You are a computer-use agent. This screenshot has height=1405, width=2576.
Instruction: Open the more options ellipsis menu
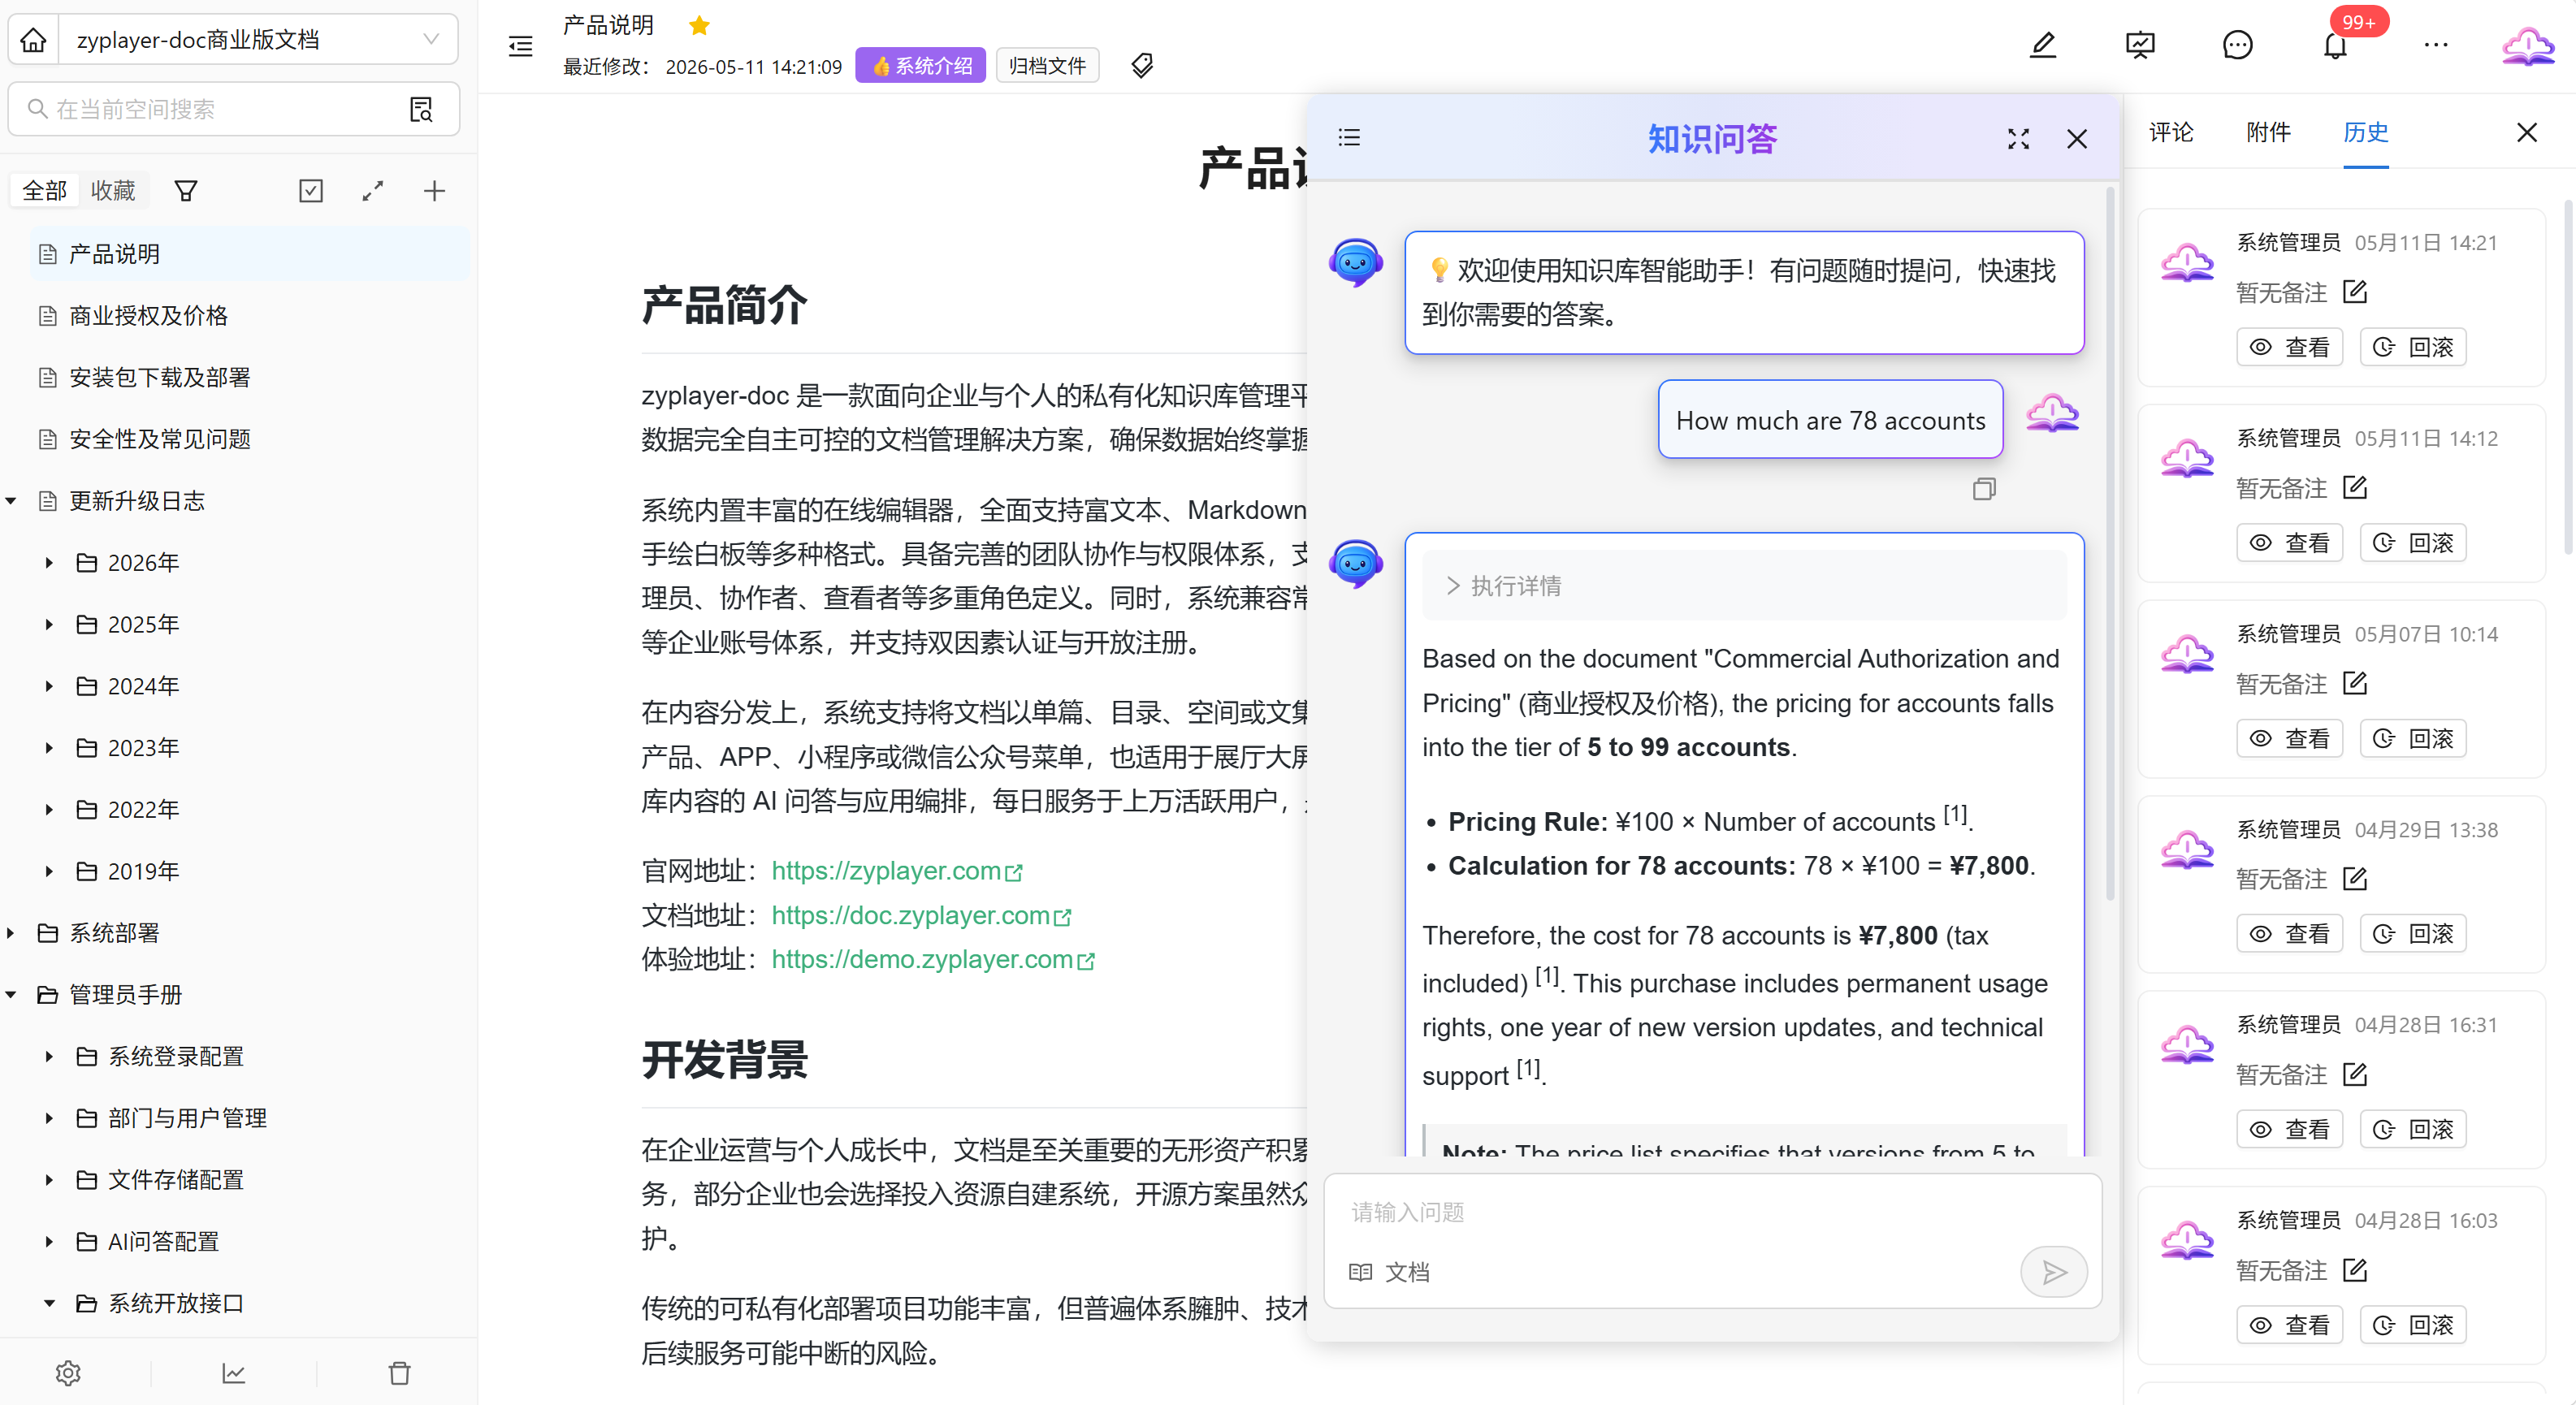pyautogui.click(x=2436, y=45)
